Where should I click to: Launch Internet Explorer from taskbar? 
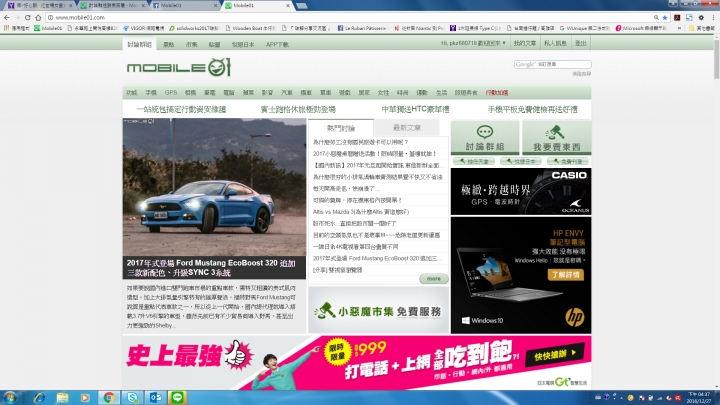pyautogui.click(x=39, y=397)
